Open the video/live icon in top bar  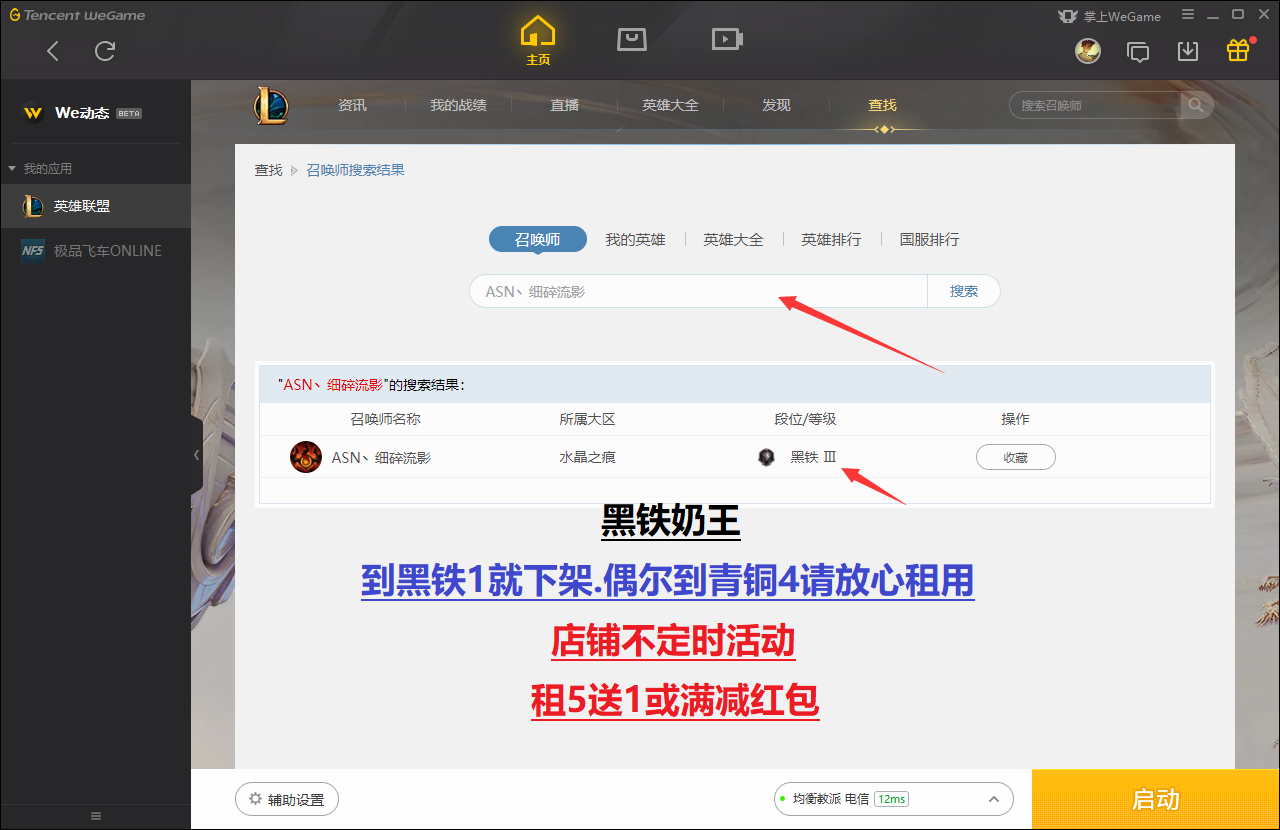coord(726,39)
